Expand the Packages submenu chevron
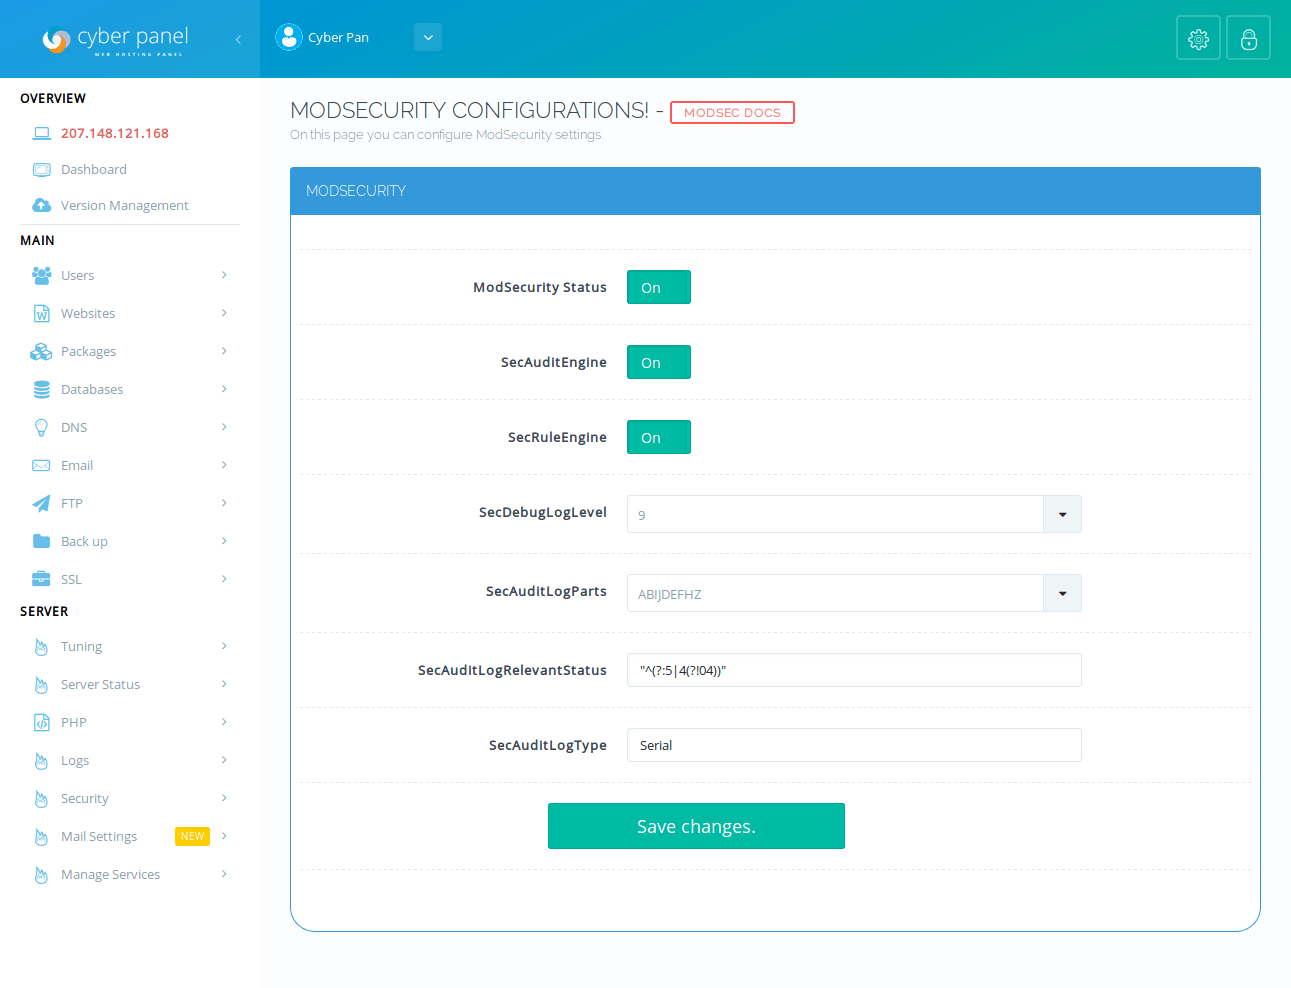This screenshot has width=1291, height=988. coord(224,351)
